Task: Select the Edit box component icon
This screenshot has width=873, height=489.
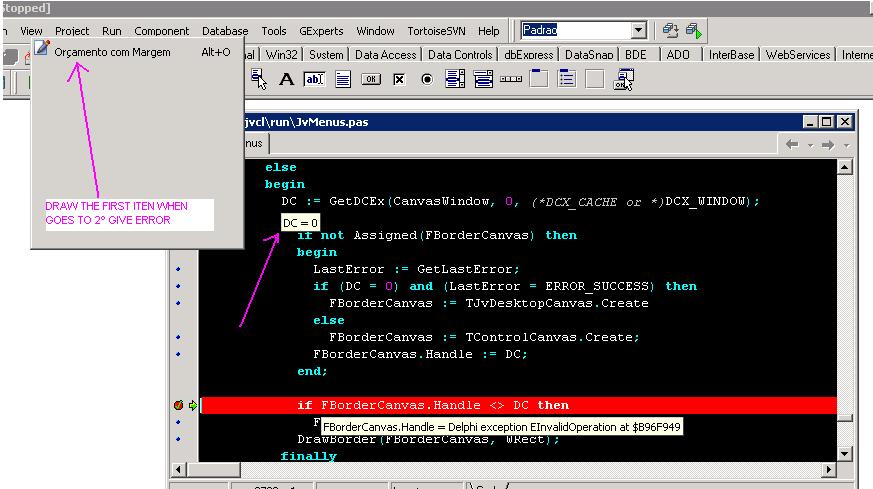Action: point(314,80)
